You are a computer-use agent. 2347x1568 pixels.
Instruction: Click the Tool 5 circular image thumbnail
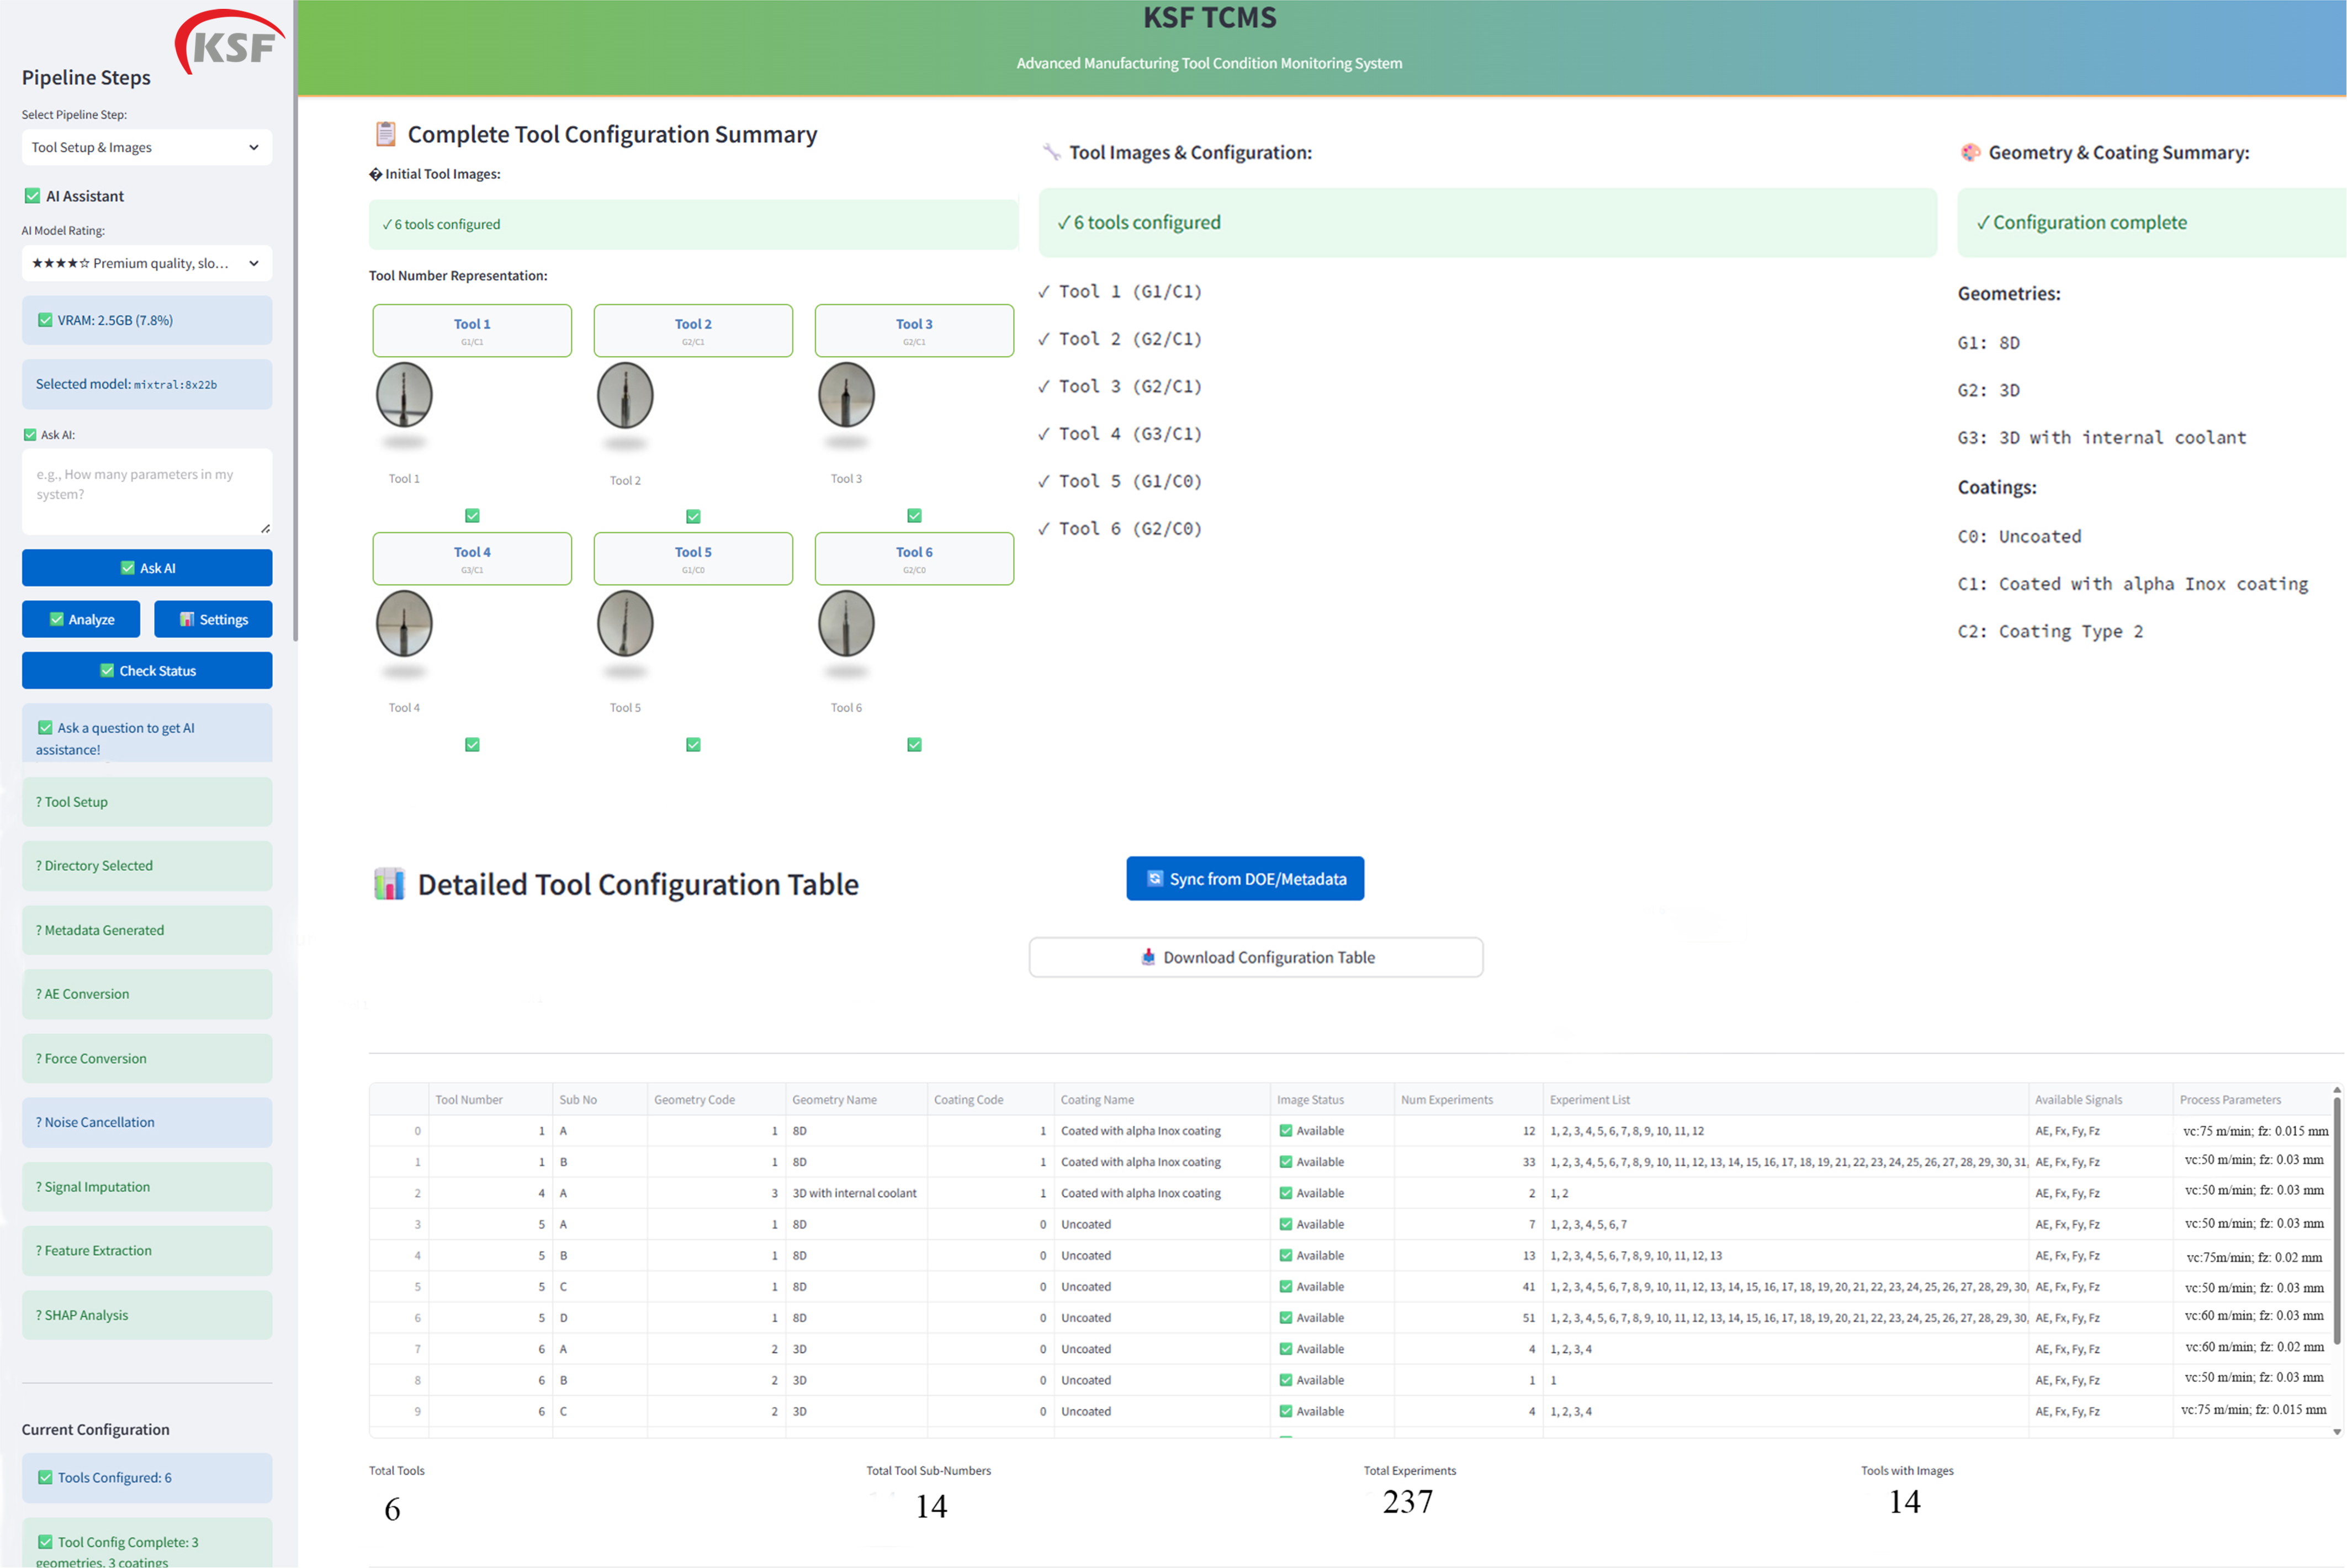tap(625, 623)
